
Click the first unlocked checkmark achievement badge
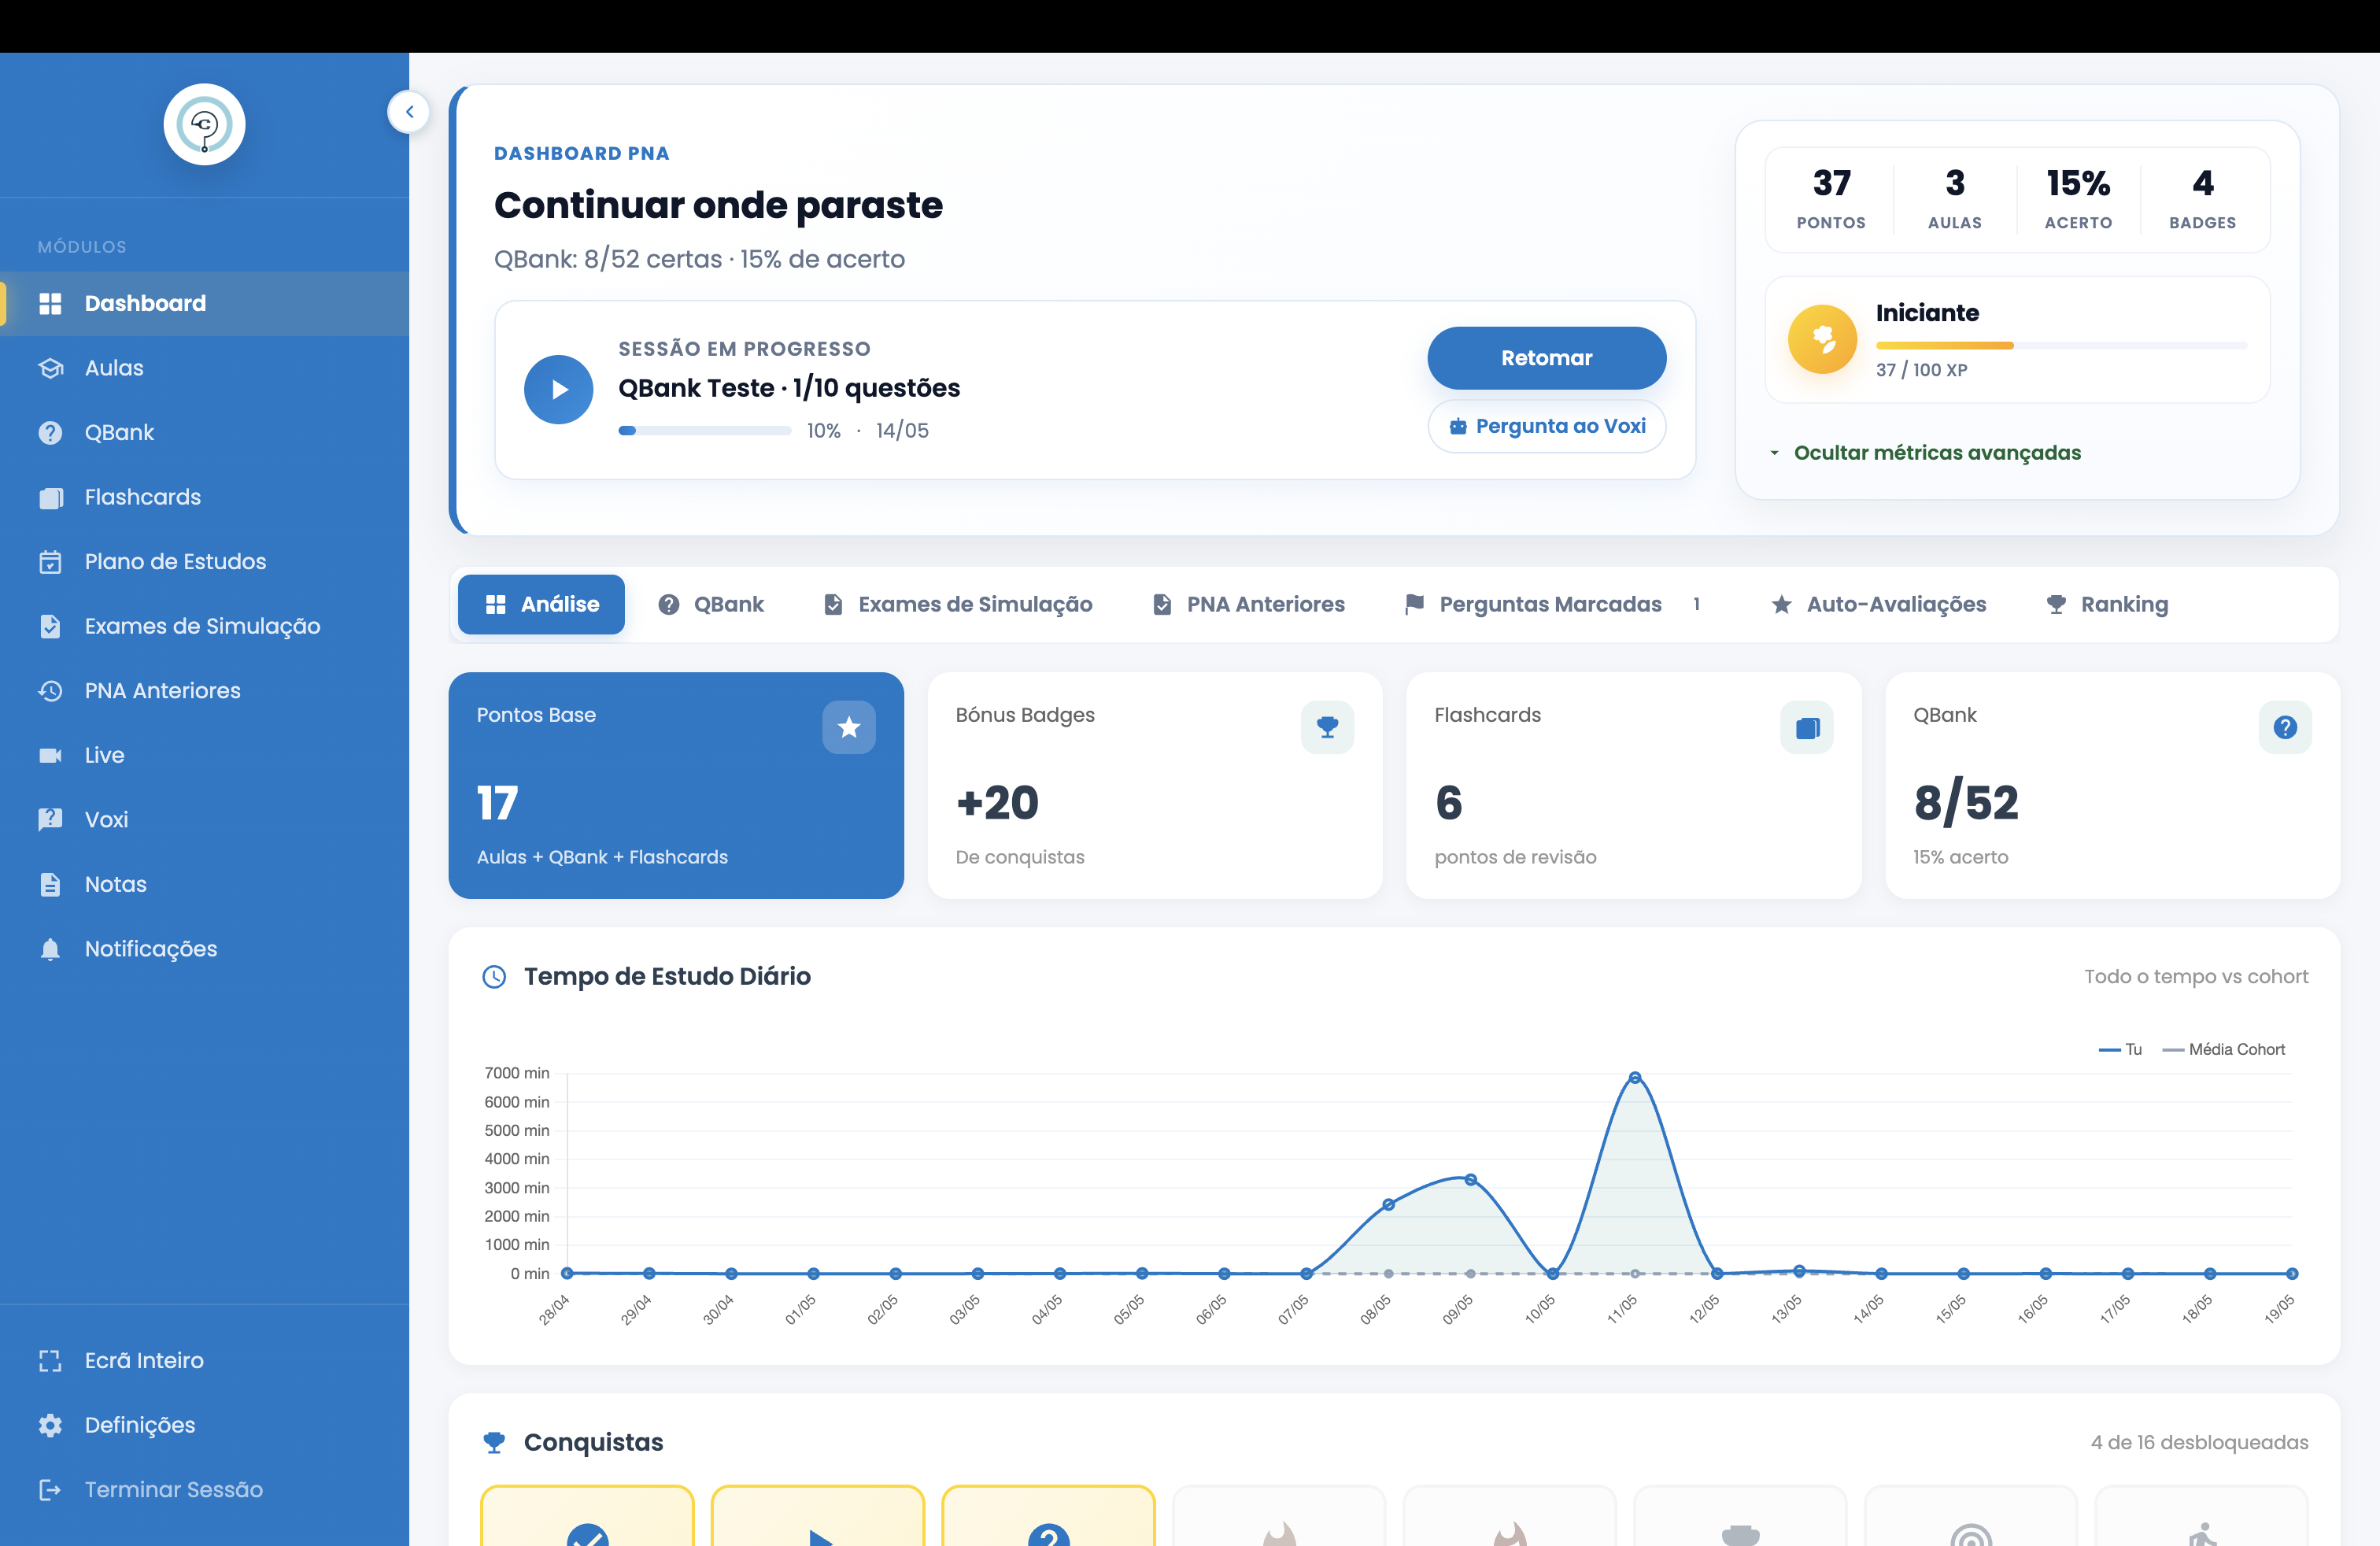click(x=587, y=1516)
